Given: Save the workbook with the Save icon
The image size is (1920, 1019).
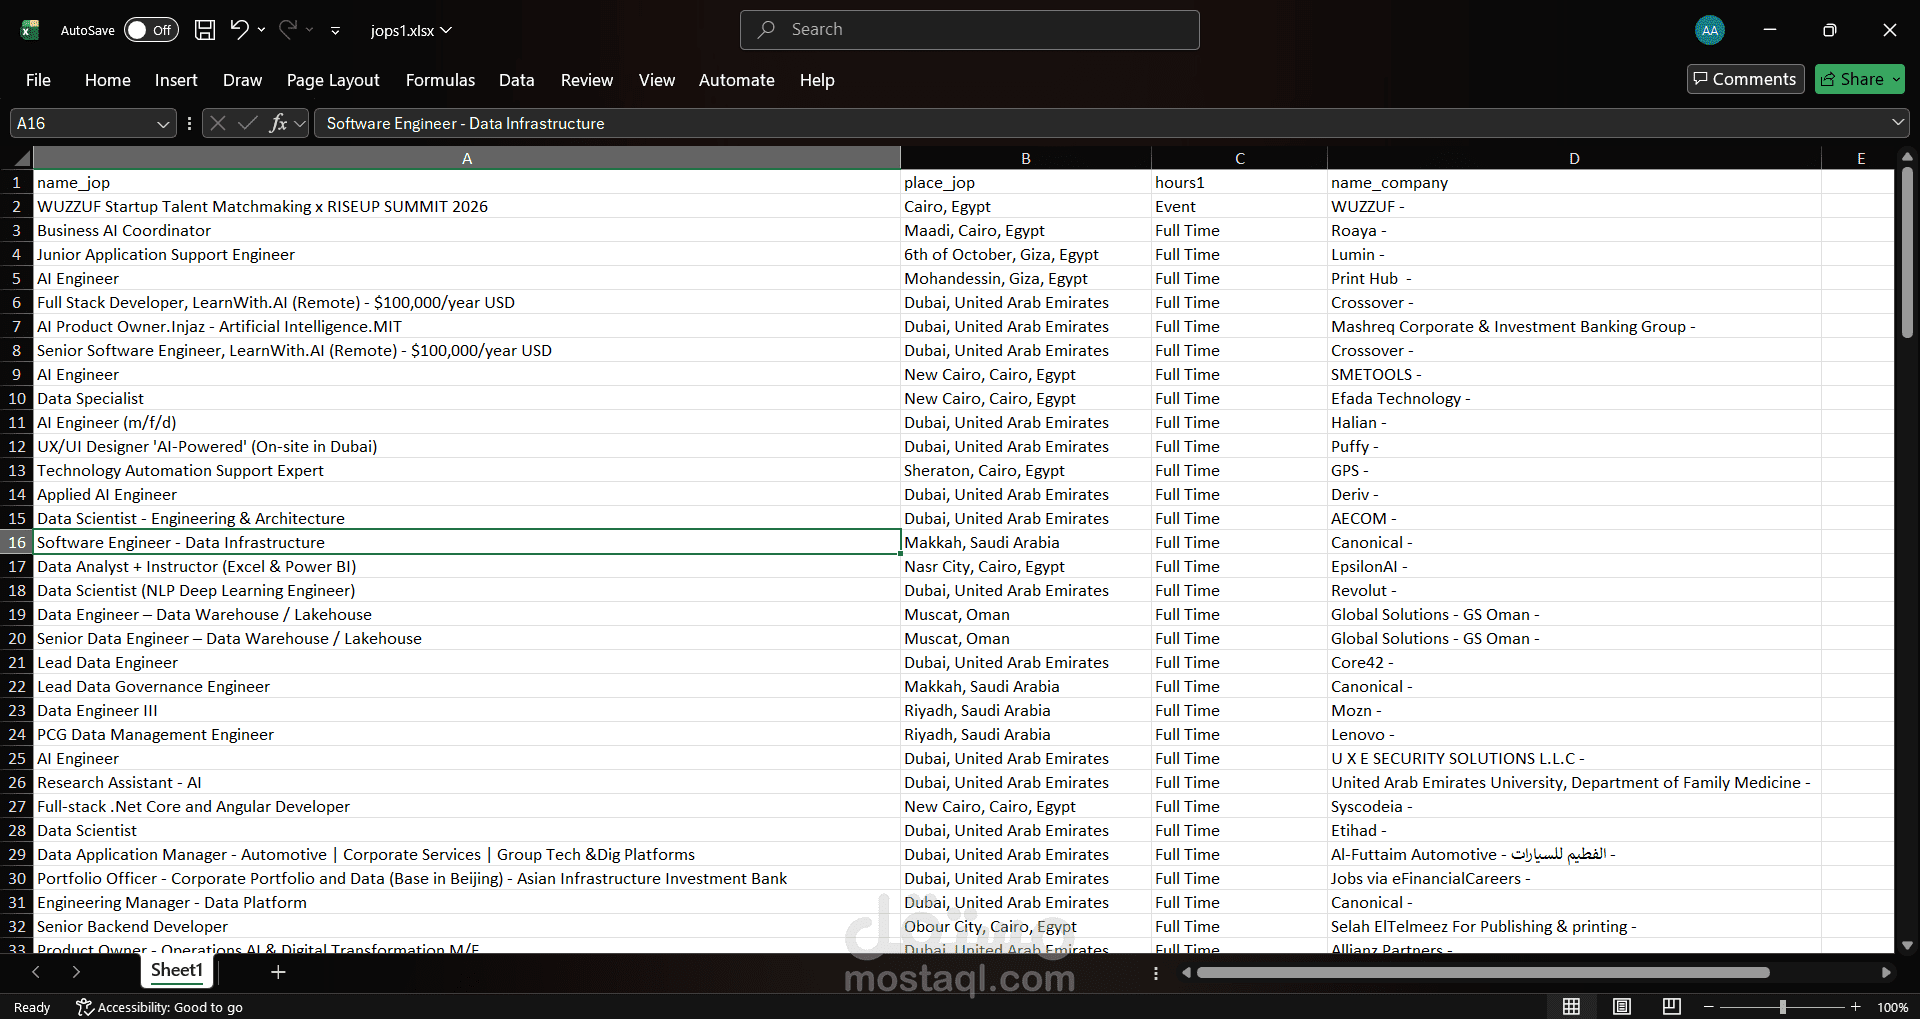Looking at the screenshot, I should point(205,30).
